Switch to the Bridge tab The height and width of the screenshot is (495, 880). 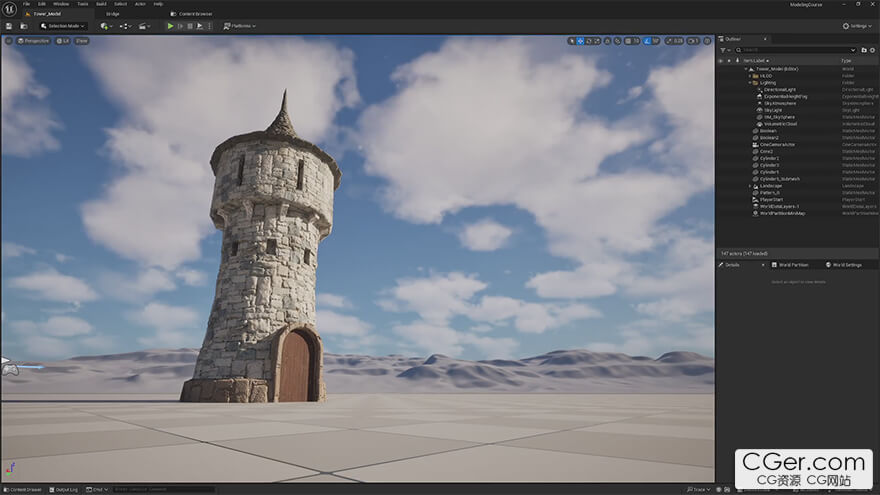pyautogui.click(x=113, y=13)
